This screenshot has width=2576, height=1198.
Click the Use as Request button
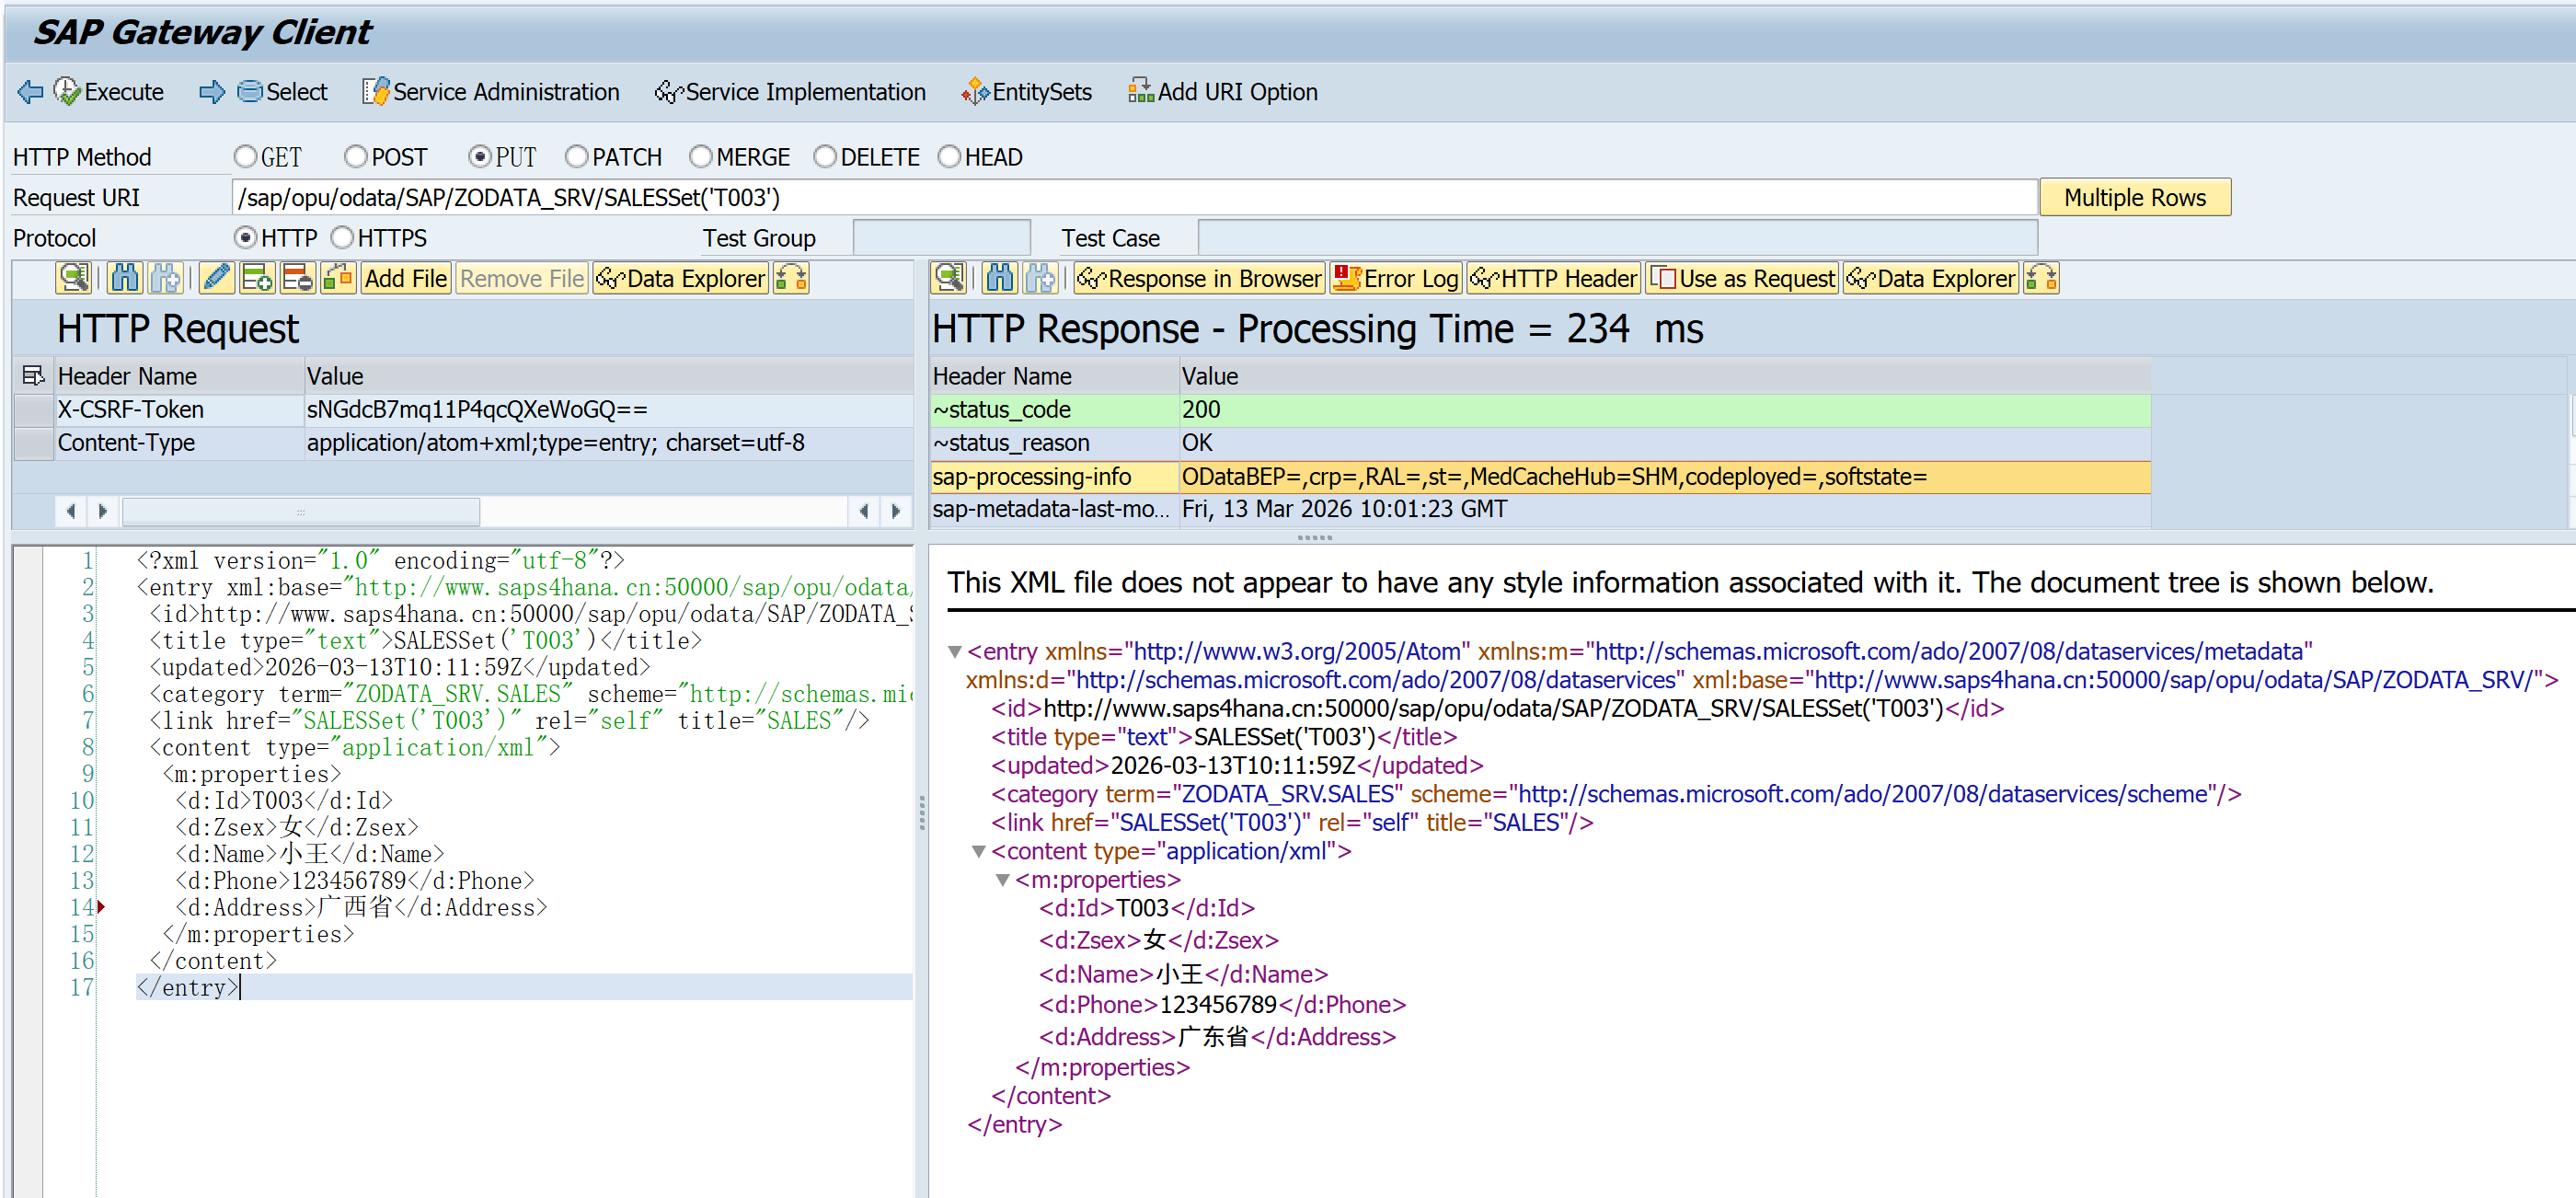click(x=1742, y=278)
